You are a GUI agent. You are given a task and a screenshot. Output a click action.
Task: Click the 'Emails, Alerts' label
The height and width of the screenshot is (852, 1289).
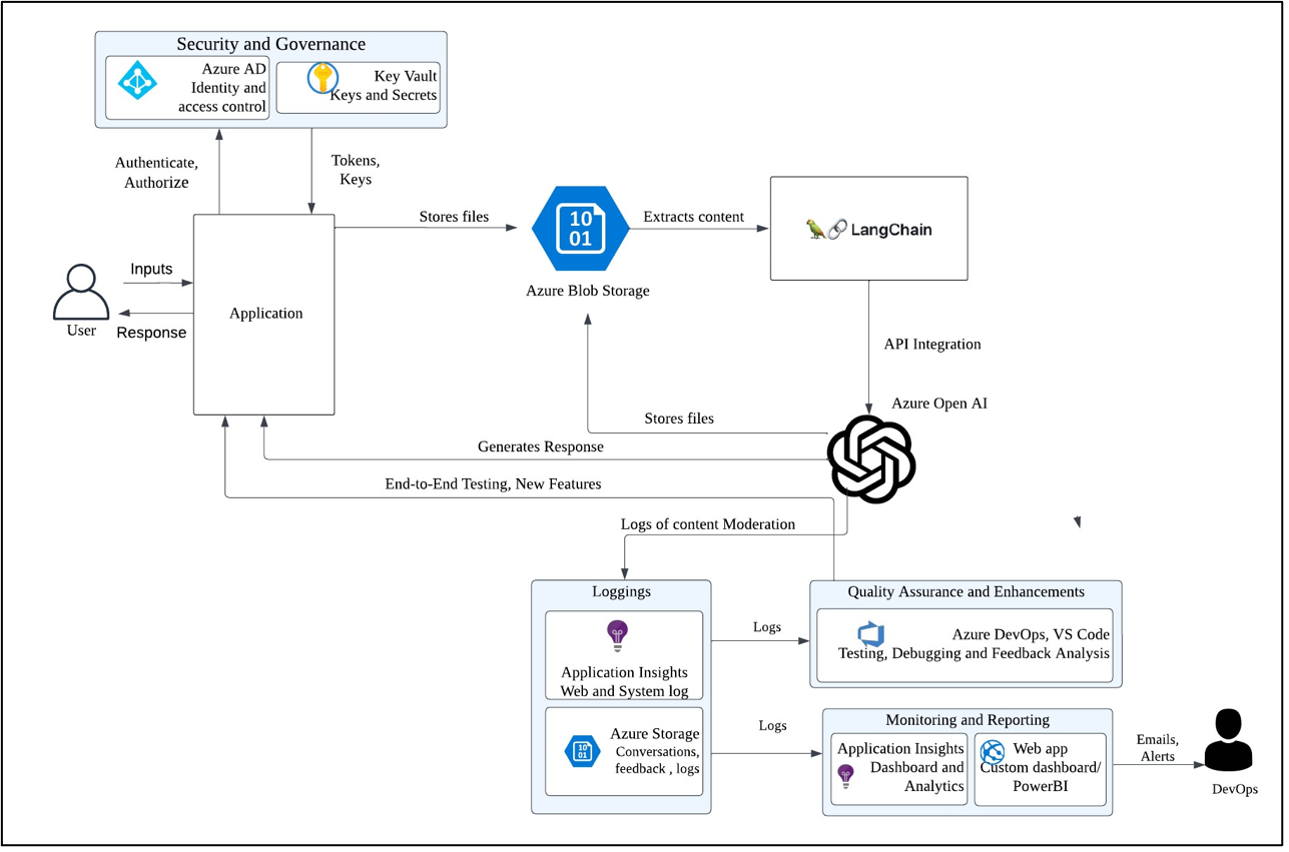[x=1157, y=748]
